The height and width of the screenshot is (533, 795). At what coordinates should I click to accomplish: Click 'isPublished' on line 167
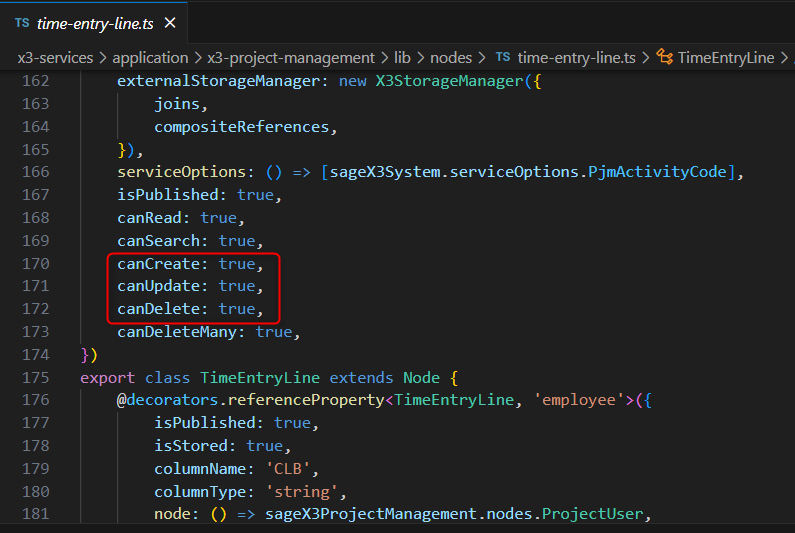tap(168, 195)
